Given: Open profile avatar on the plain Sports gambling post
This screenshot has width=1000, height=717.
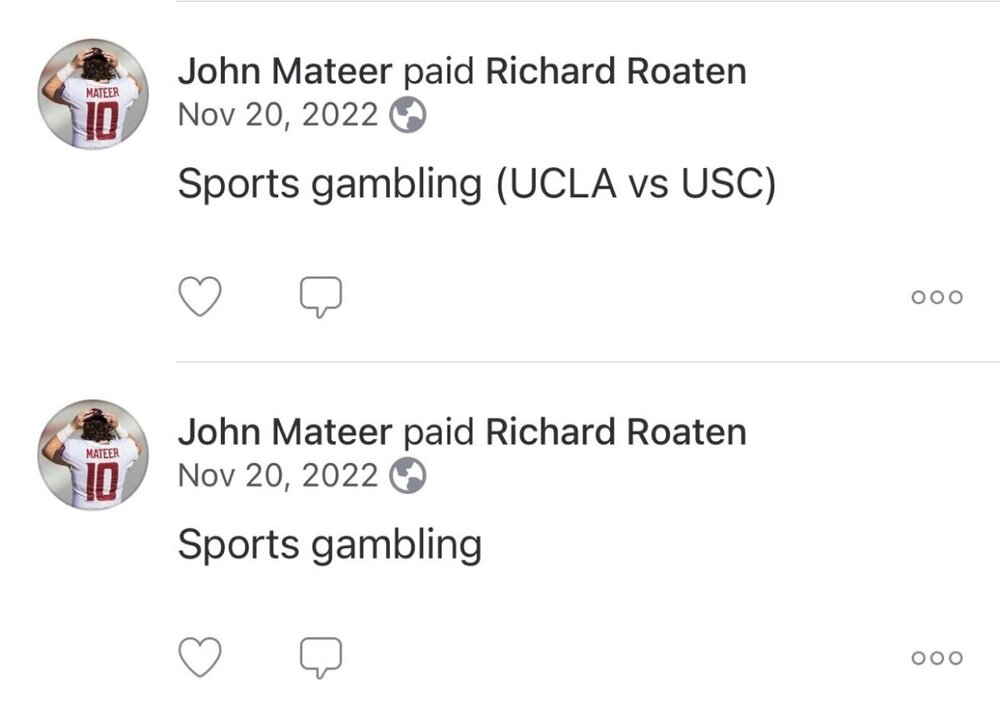Looking at the screenshot, I should click(x=93, y=455).
